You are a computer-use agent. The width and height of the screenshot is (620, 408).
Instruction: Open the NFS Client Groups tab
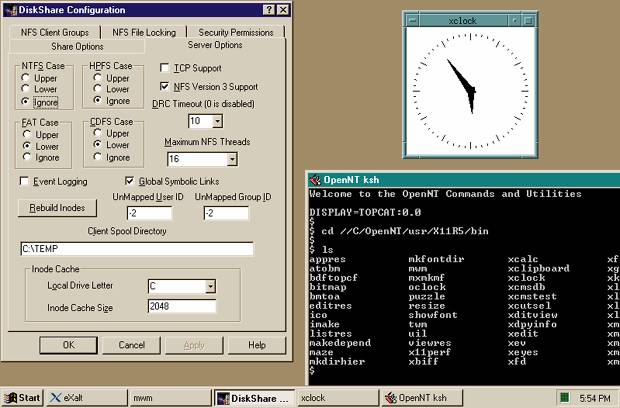[x=55, y=32]
